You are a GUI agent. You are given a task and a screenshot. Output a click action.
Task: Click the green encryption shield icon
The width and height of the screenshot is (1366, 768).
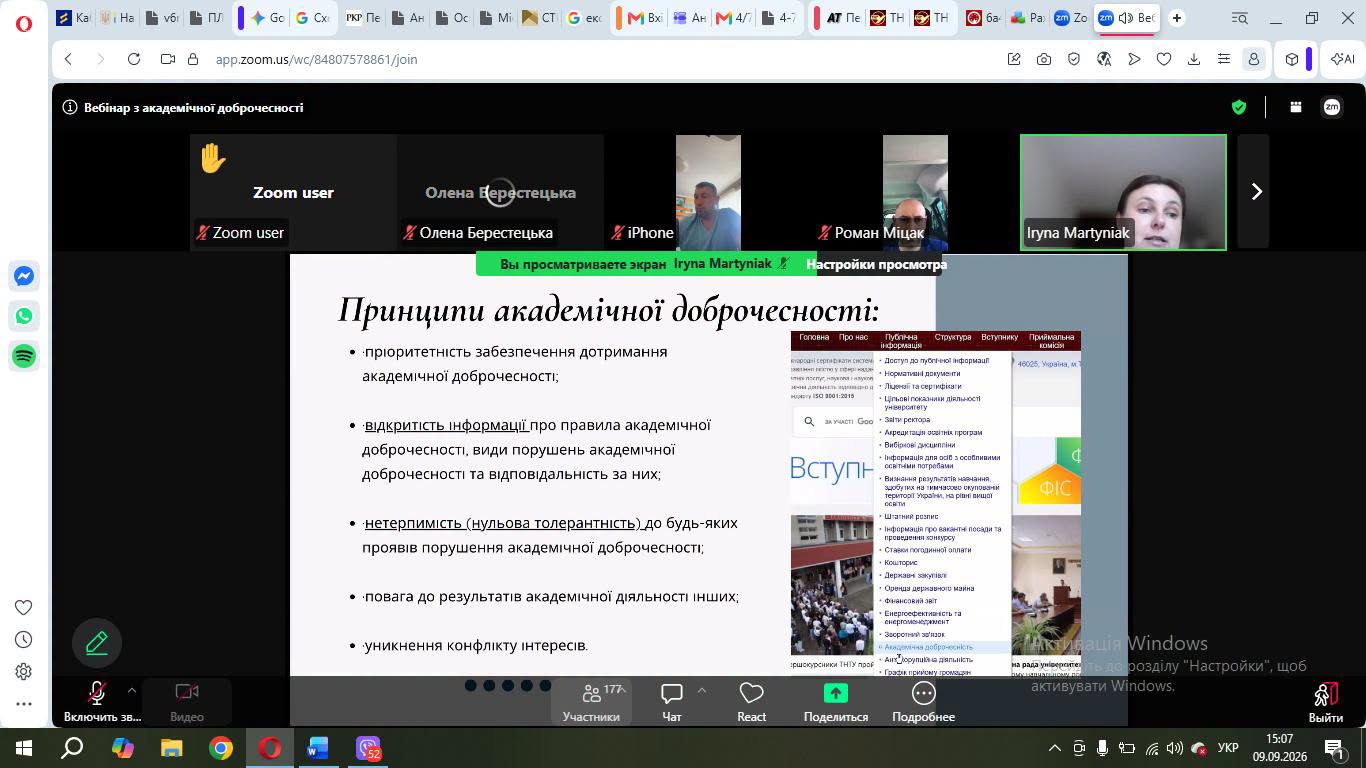[x=1239, y=107]
